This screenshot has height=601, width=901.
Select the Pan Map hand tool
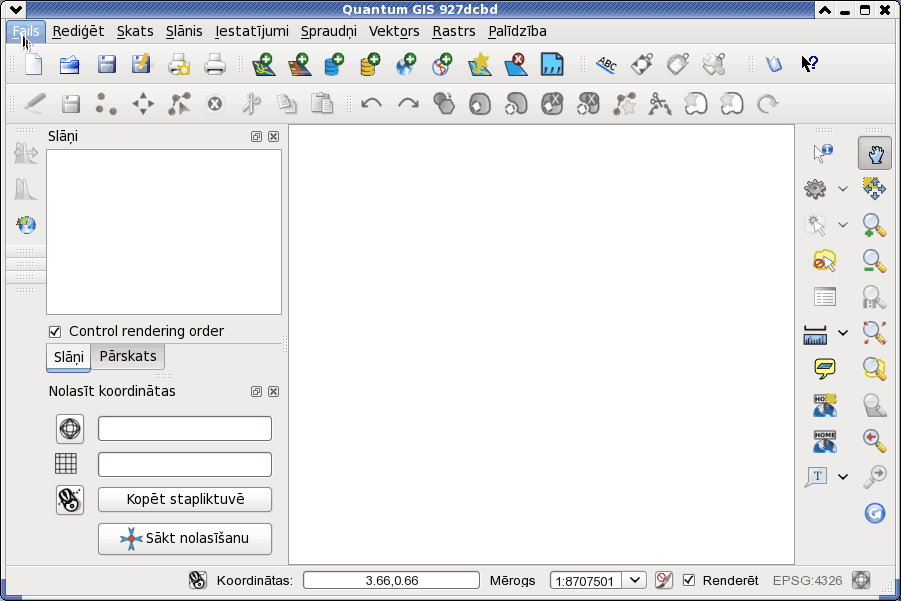tap(875, 153)
